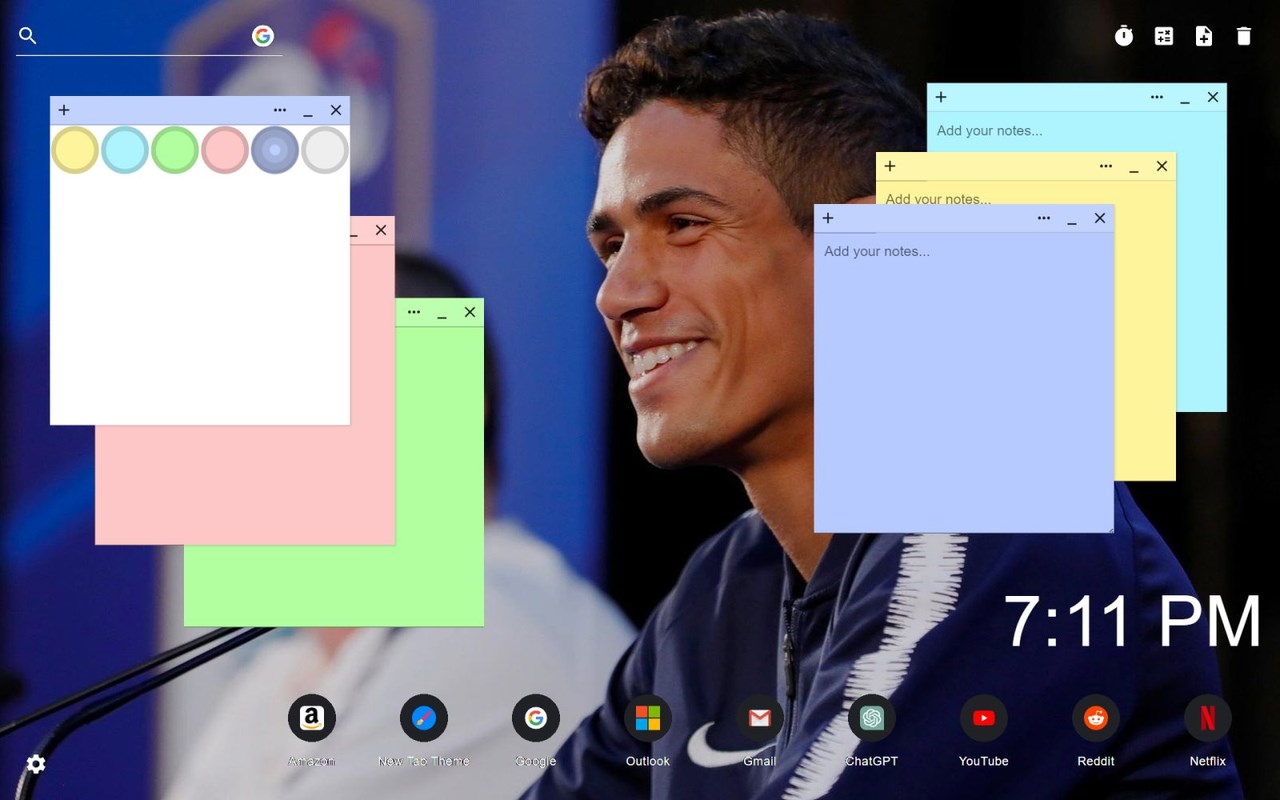This screenshot has height=800, width=1280.
Task: Click in the cyan note text area
Action: click(x=1076, y=131)
